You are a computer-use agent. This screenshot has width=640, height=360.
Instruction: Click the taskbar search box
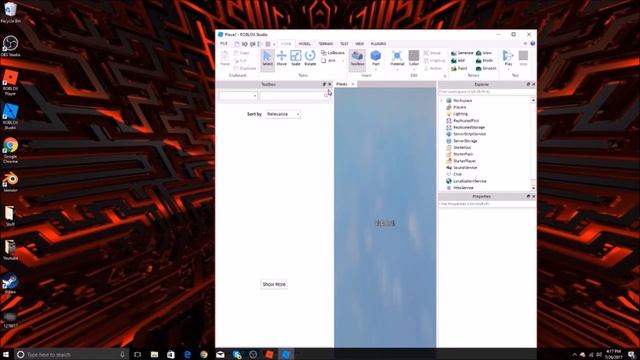pos(71,355)
